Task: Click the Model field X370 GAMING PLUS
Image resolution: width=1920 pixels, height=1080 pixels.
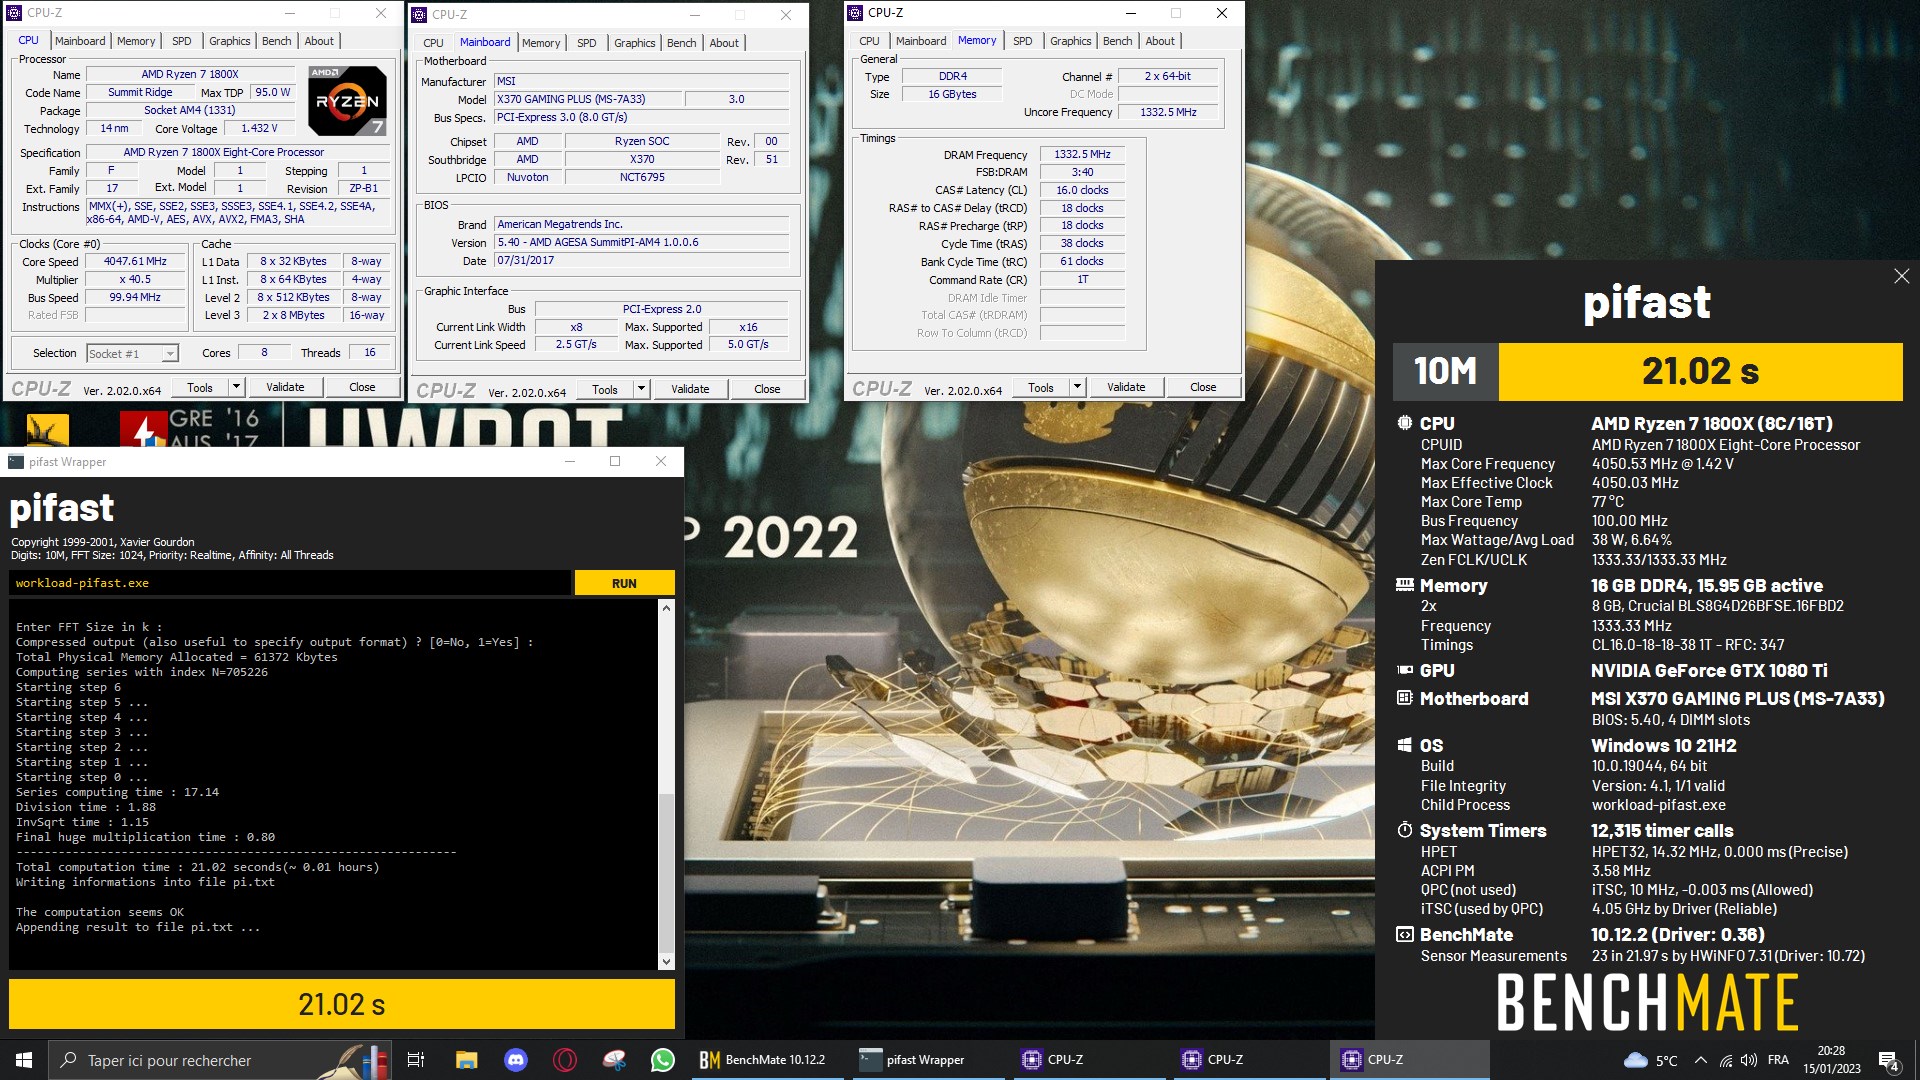Action: [x=589, y=99]
